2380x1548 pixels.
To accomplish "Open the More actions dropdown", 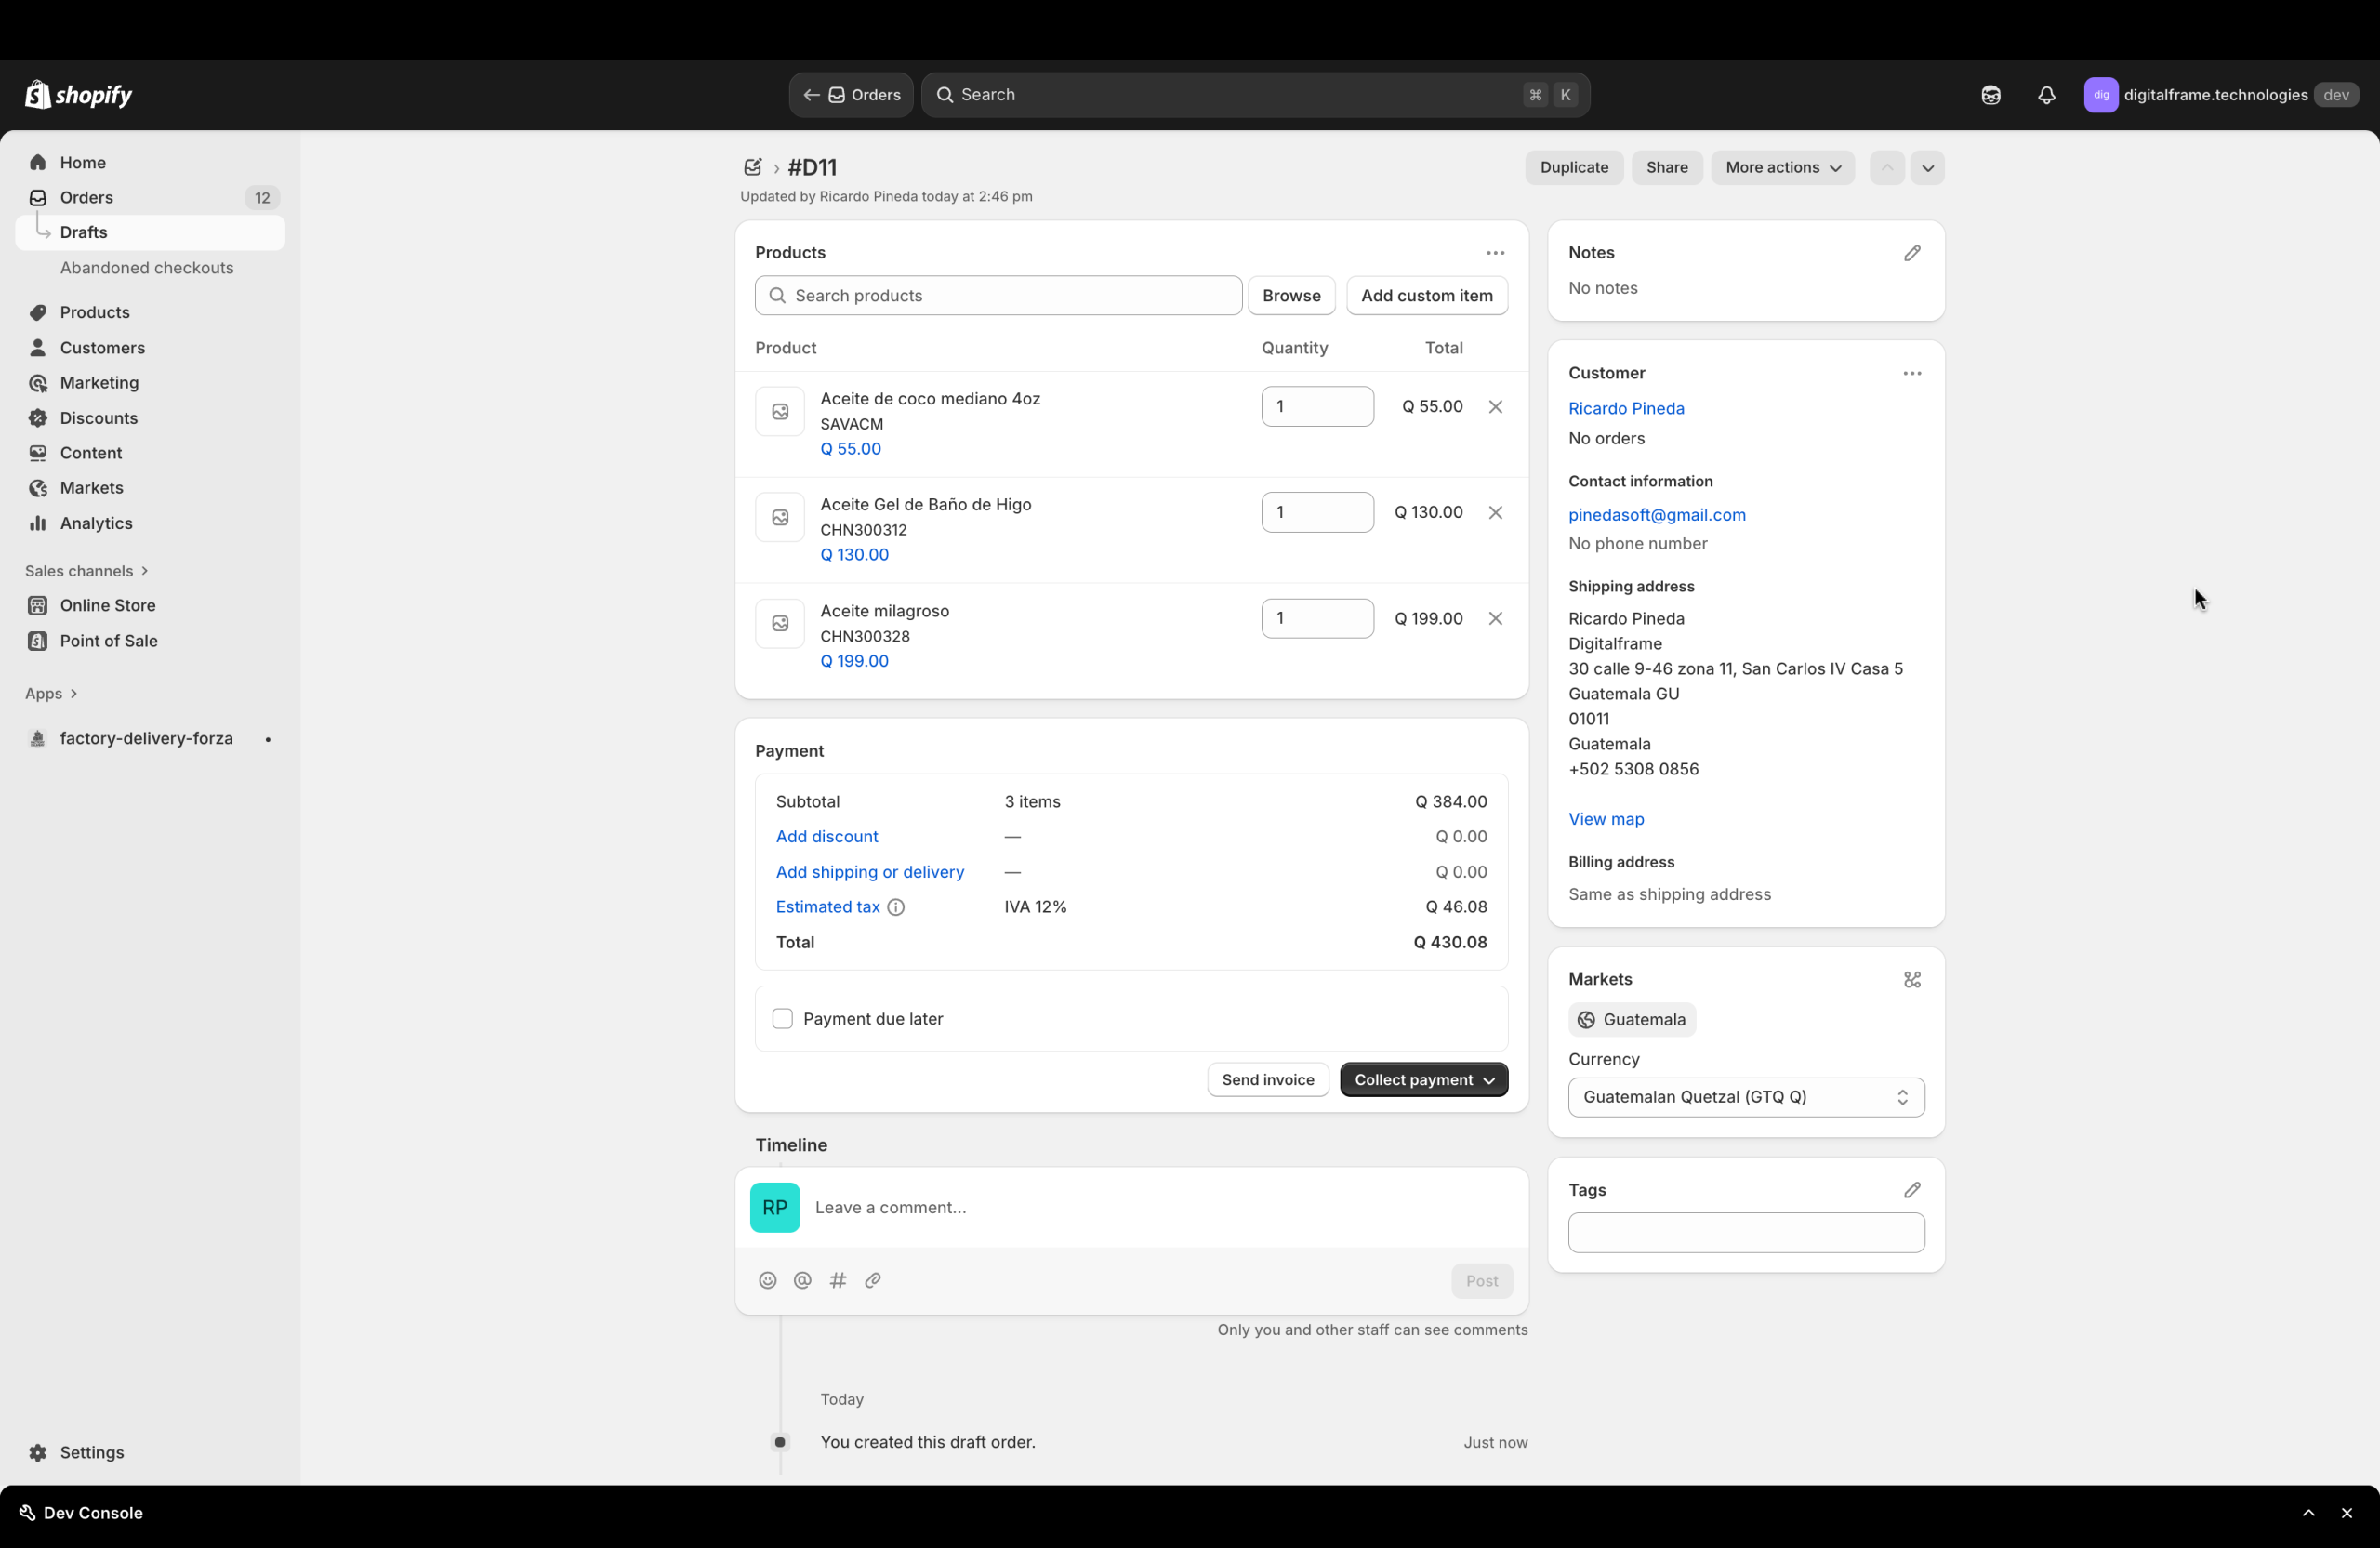I will coord(1782,168).
